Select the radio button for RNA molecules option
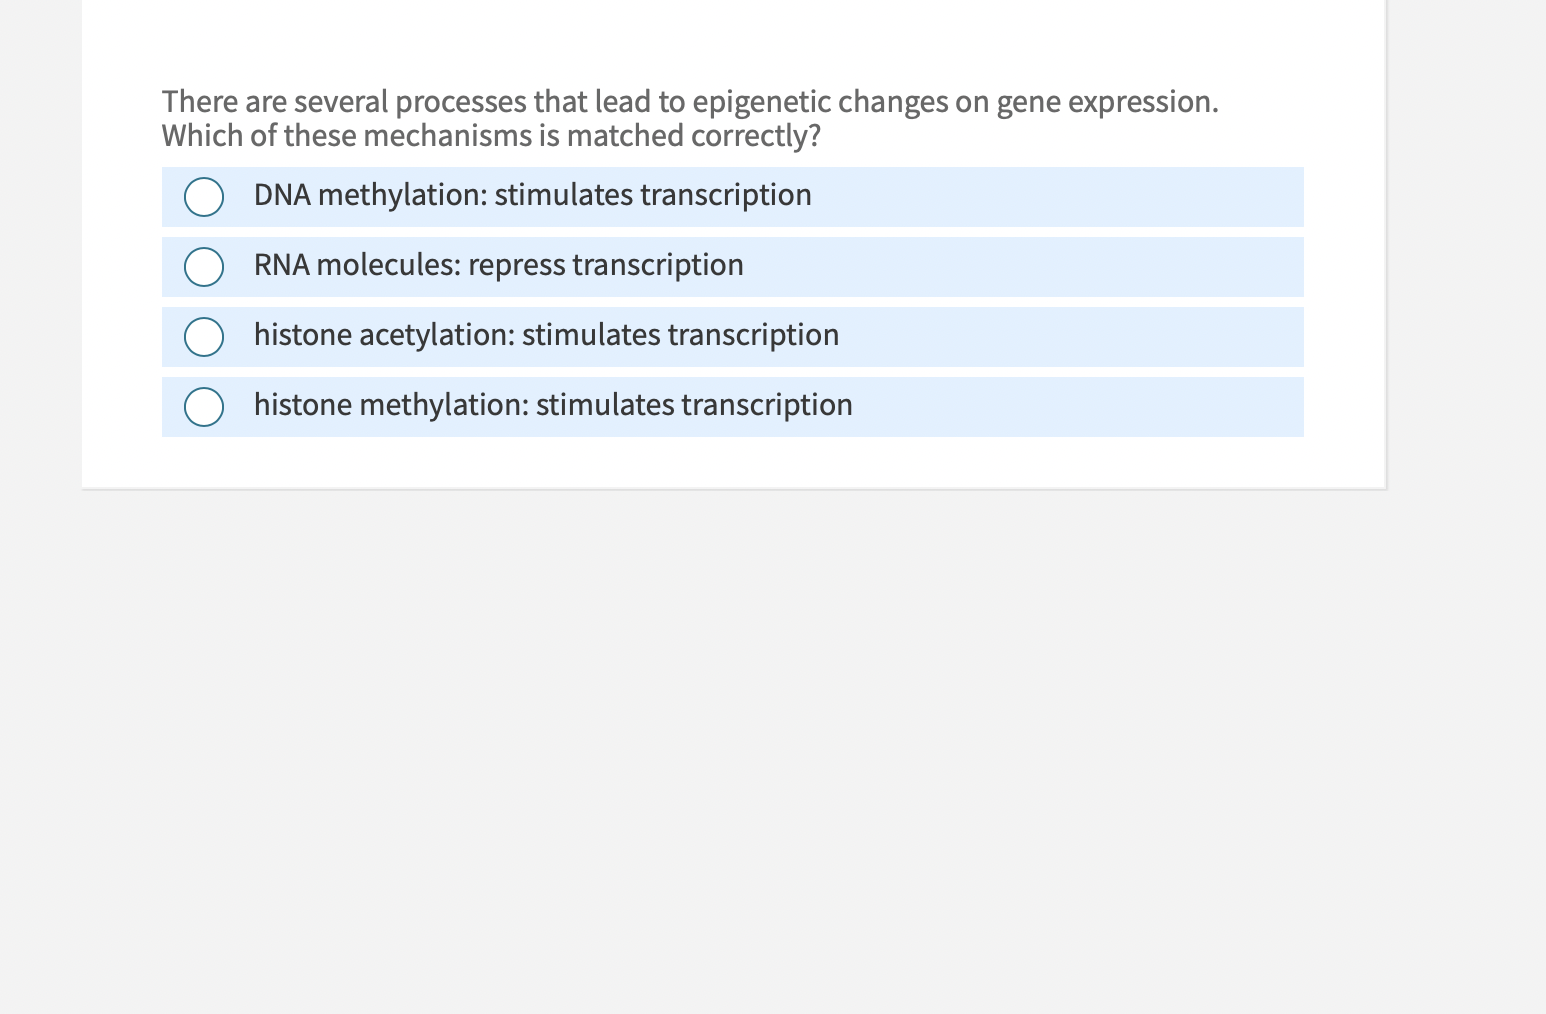 point(203,267)
